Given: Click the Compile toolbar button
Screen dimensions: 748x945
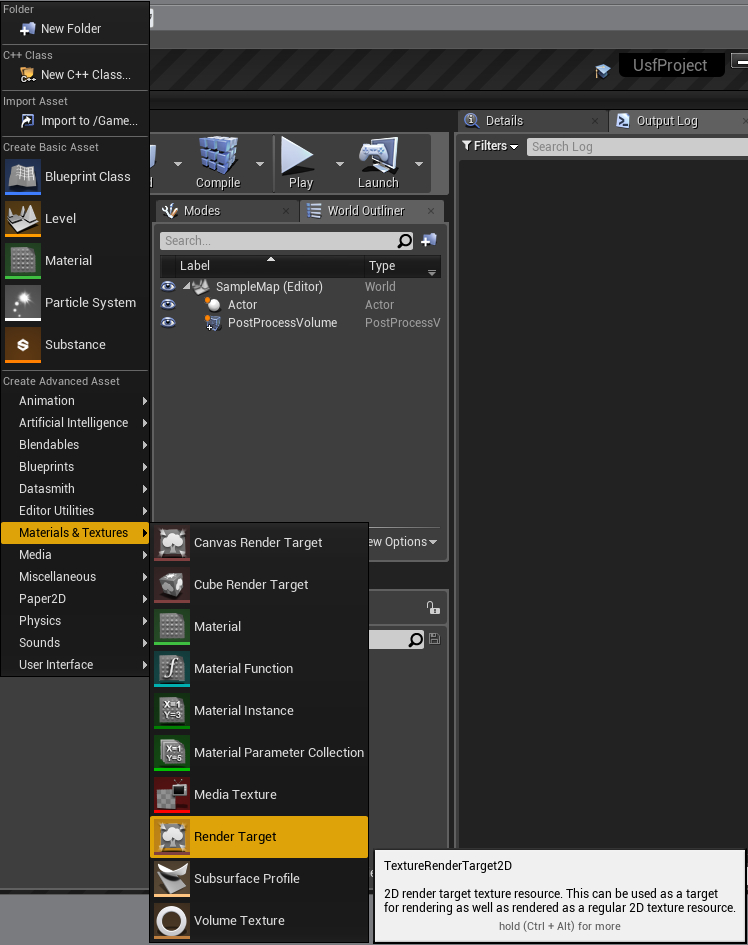Looking at the screenshot, I should coord(218,163).
